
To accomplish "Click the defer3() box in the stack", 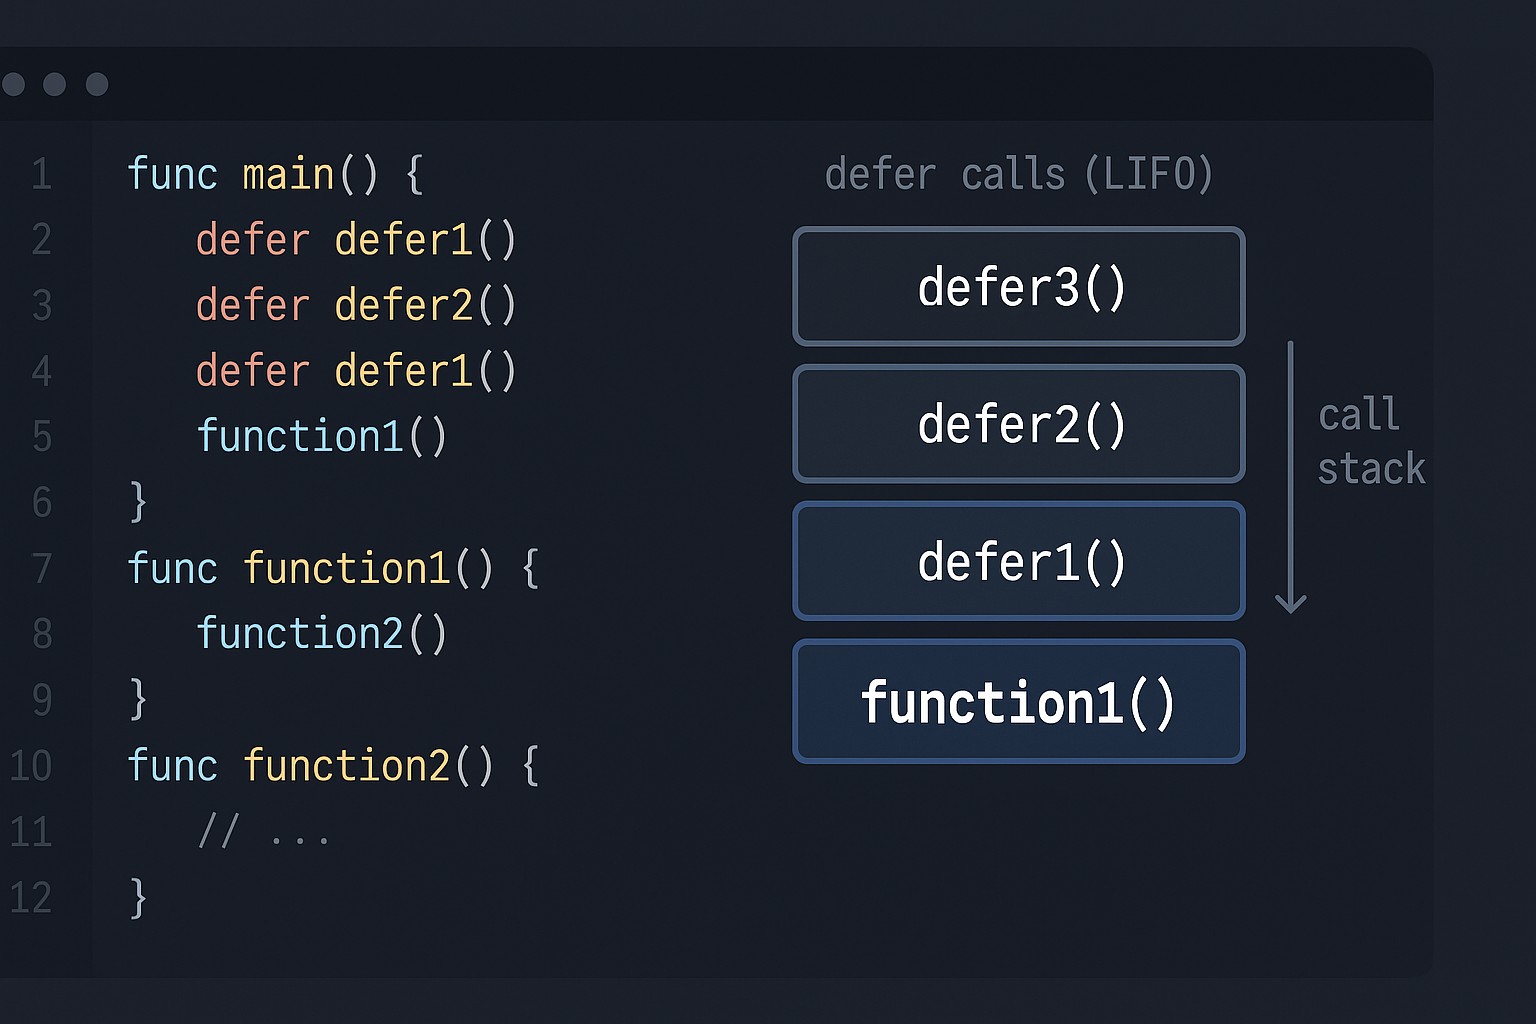I will tap(1018, 287).
